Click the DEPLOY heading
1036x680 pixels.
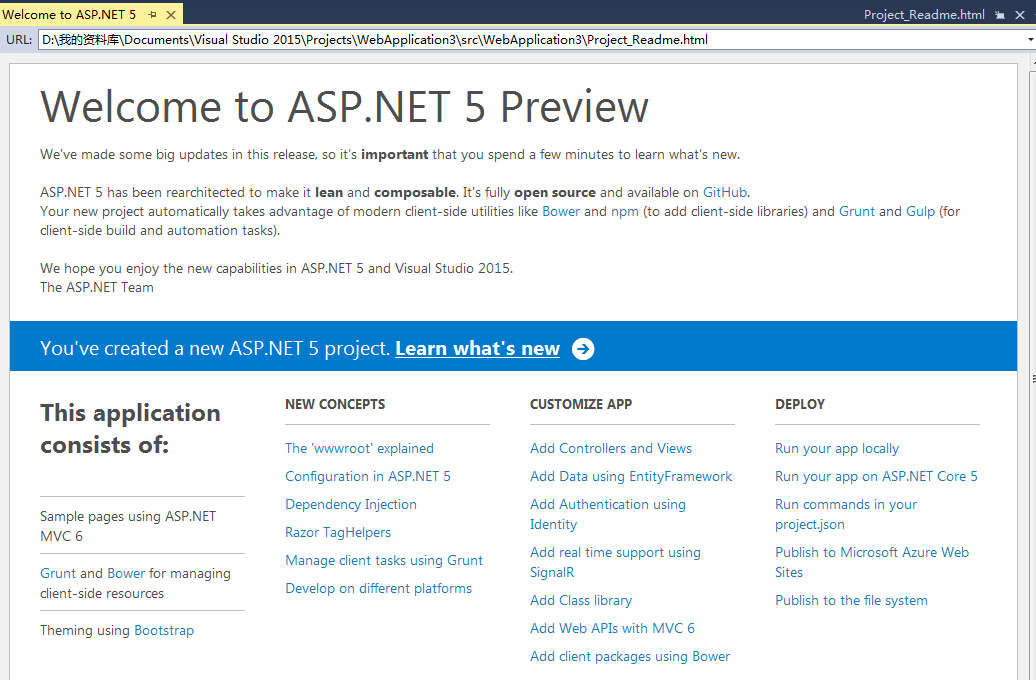(799, 404)
